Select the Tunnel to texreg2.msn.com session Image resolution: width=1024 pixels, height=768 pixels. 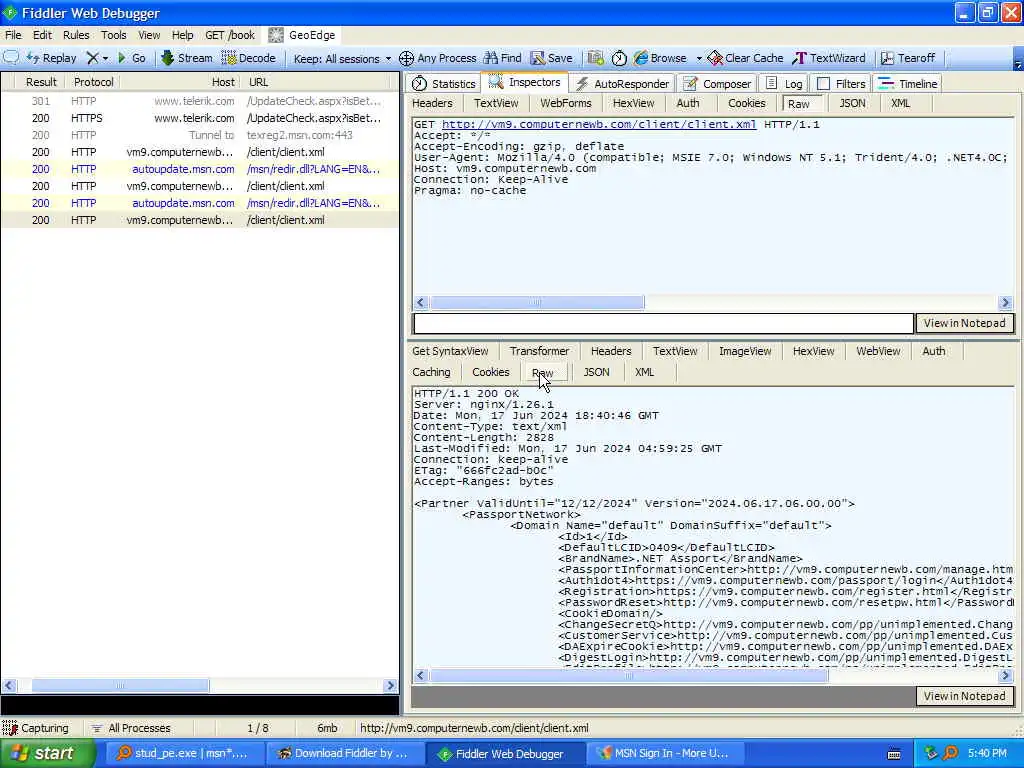click(200, 135)
